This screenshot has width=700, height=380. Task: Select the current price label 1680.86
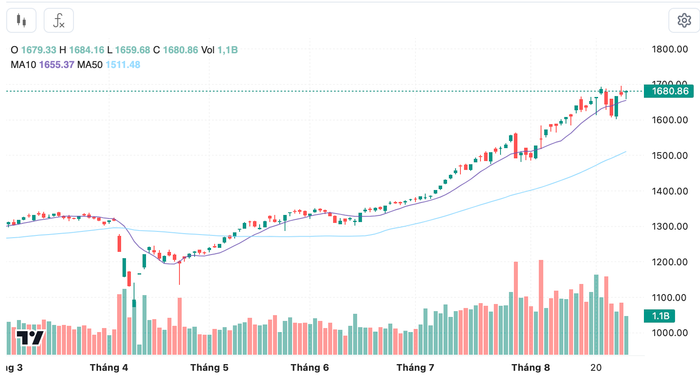click(x=668, y=91)
